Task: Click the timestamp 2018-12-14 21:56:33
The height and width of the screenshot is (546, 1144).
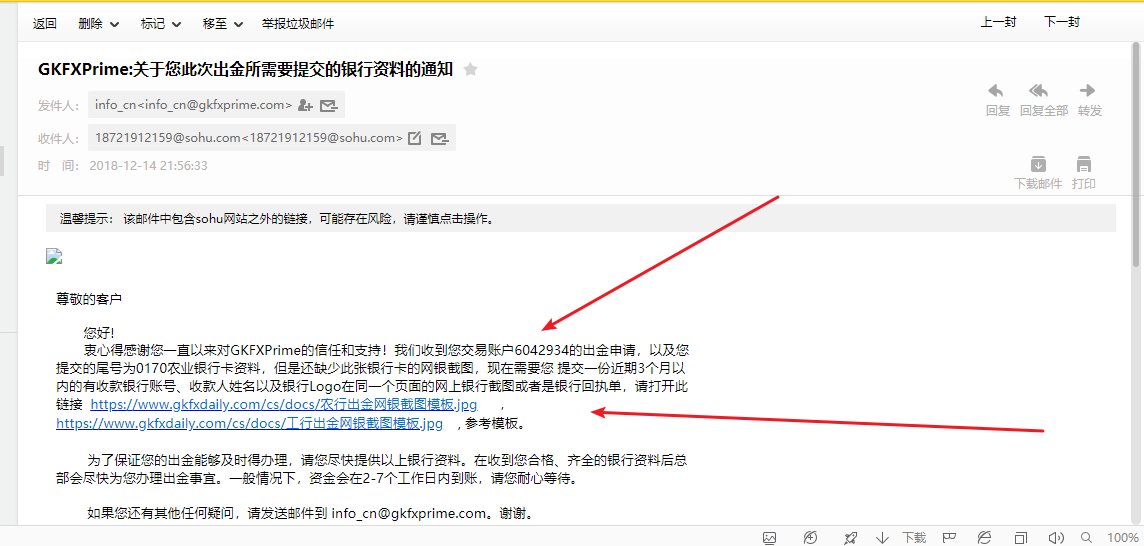Action: point(148,166)
